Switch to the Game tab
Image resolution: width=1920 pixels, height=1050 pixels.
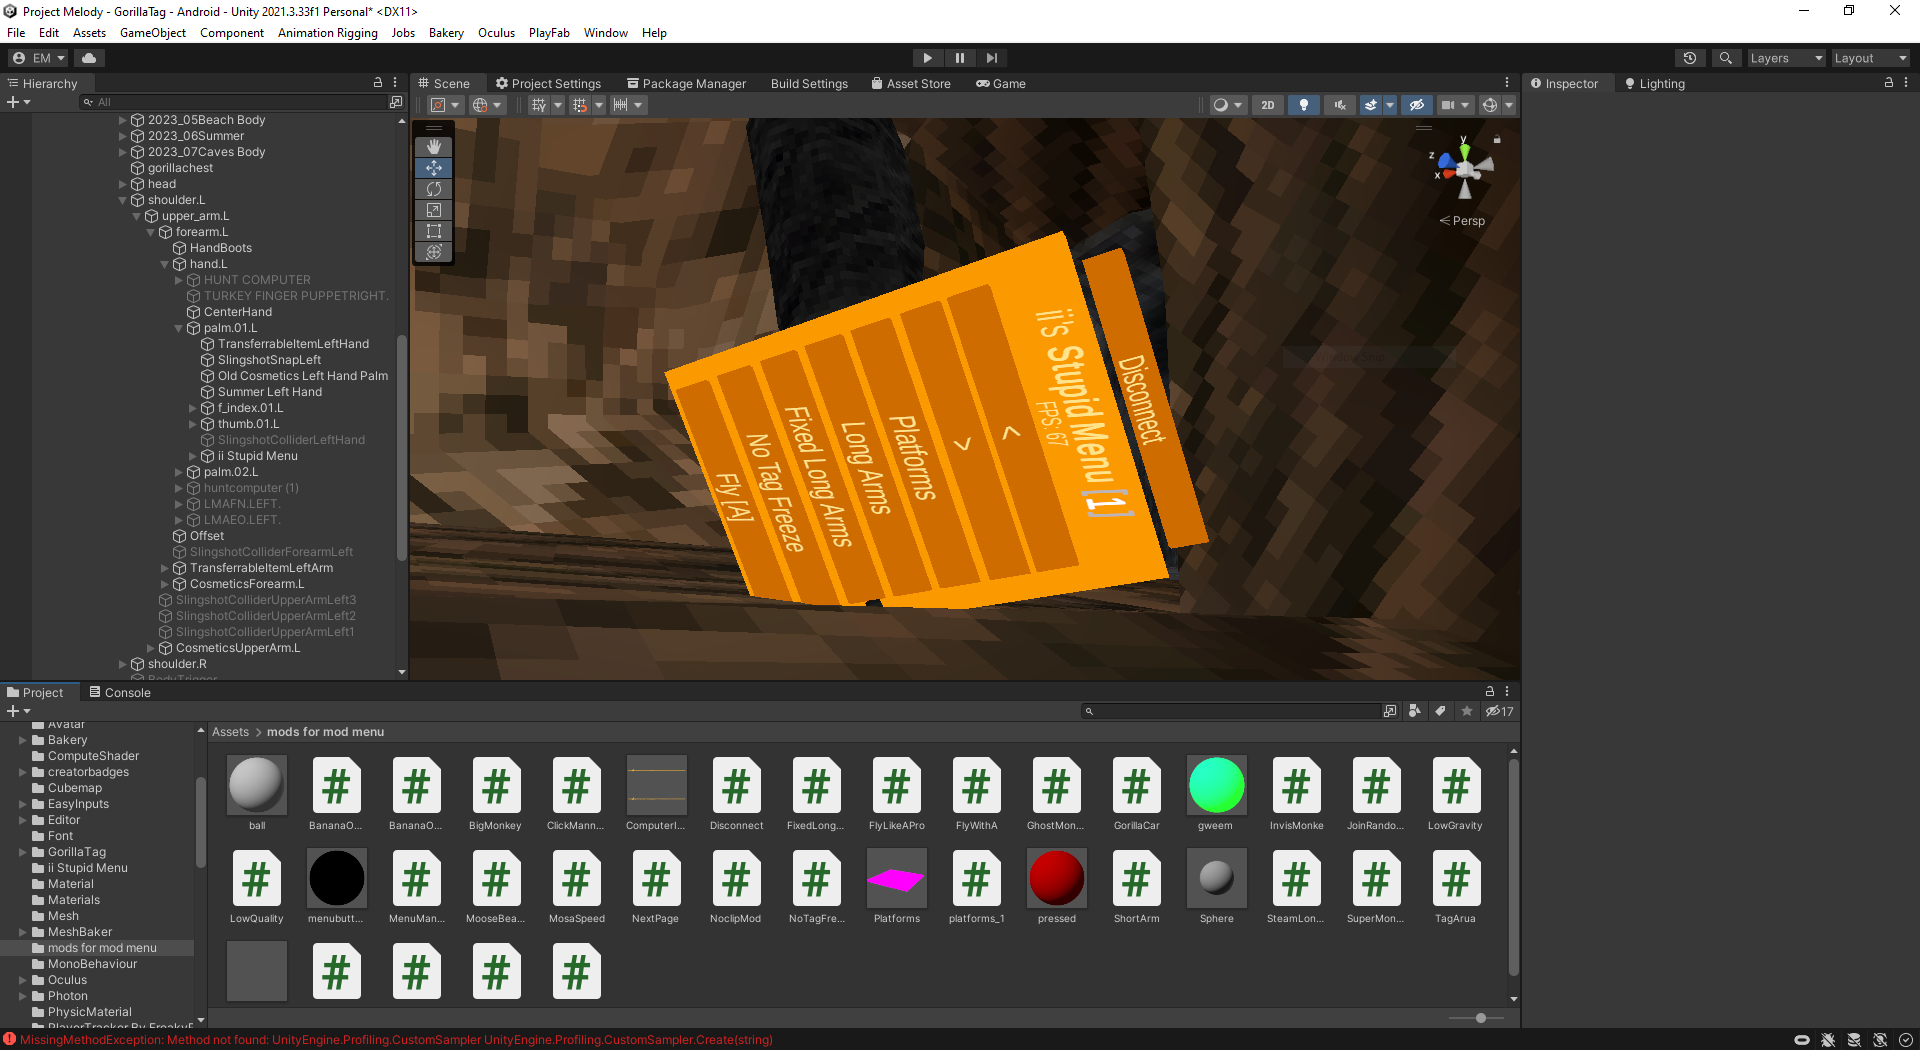[x=1001, y=83]
